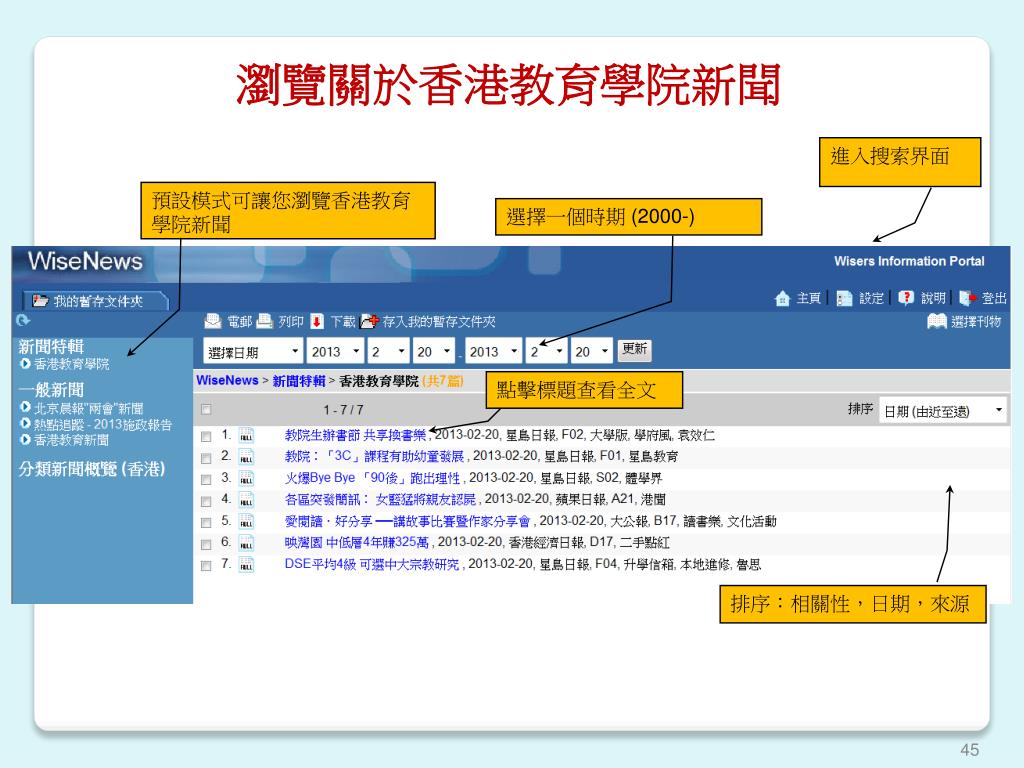Select 熱點追蹤 - 2013施政報告 in sidebar

(103, 424)
